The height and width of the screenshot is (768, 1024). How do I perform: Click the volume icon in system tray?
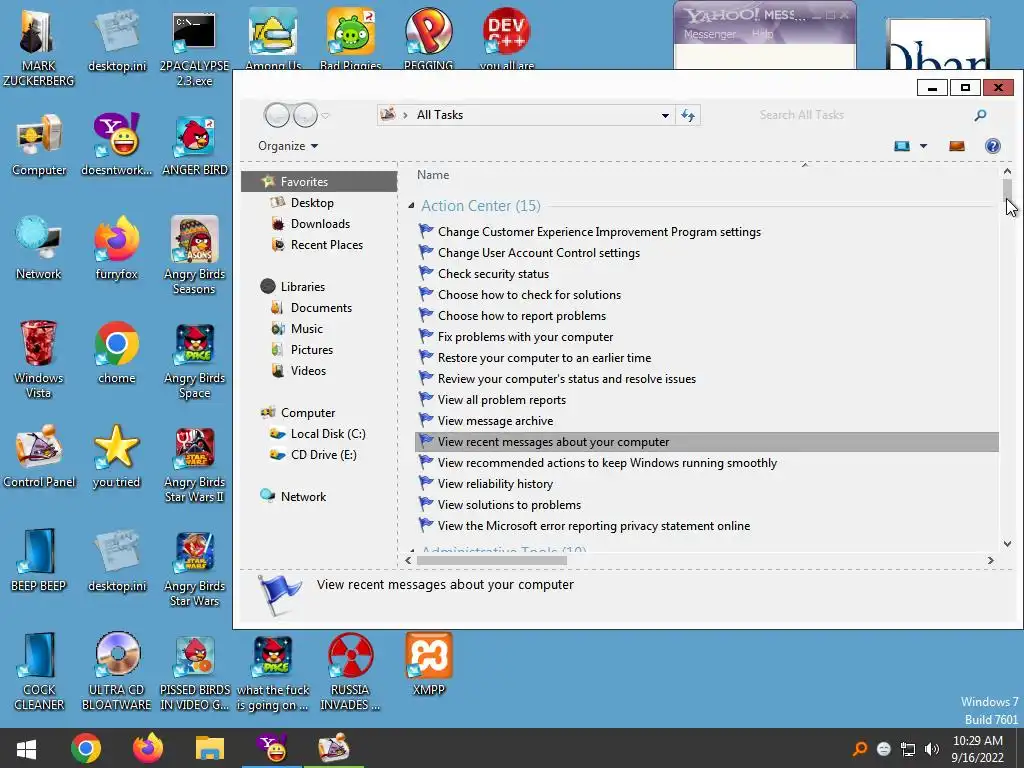(932, 748)
